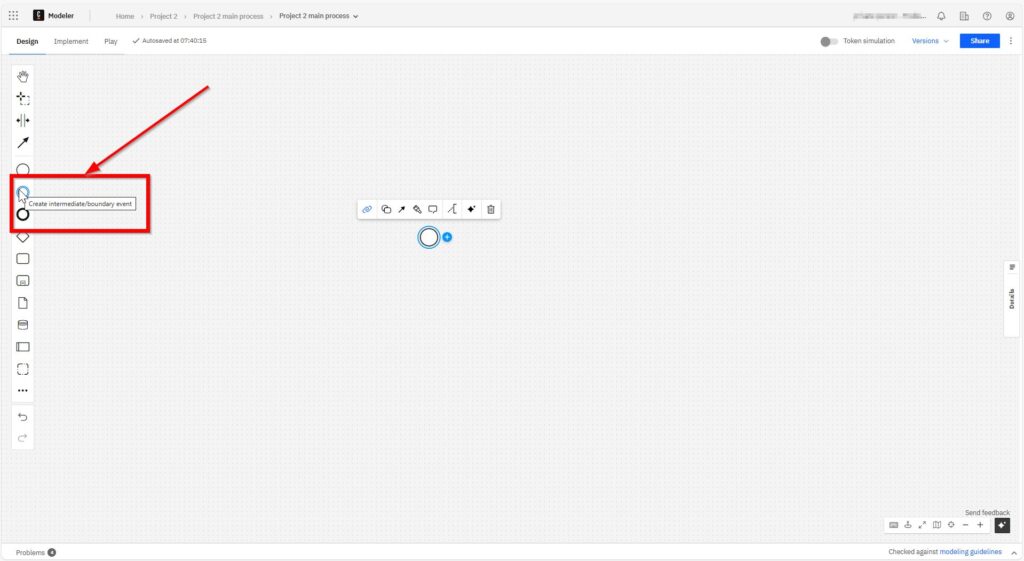Switch to the Implement tab
This screenshot has height=561, width=1024.
[x=71, y=41]
